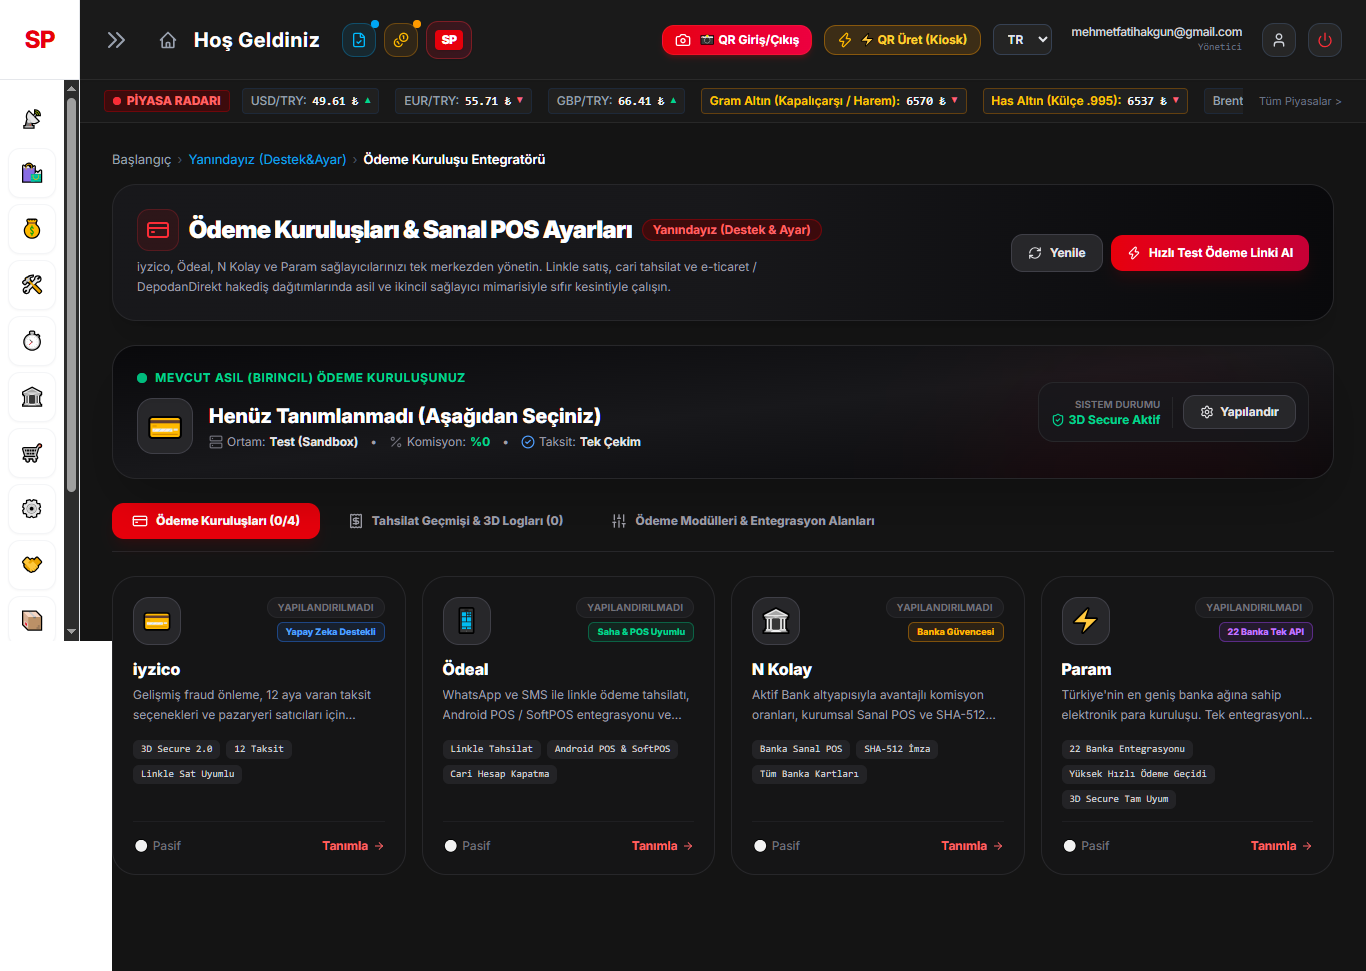Screen dimensions: 1366x971
Task: Switch to Ödeme Modülleri & Entegrasyon Alanları tab
Action: click(x=743, y=521)
